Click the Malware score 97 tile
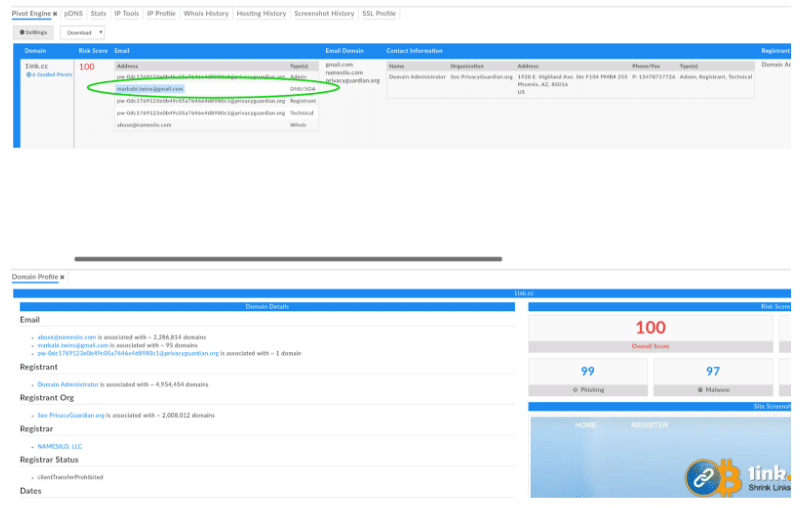Screen dimensions: 805x508 click(713, 378)
